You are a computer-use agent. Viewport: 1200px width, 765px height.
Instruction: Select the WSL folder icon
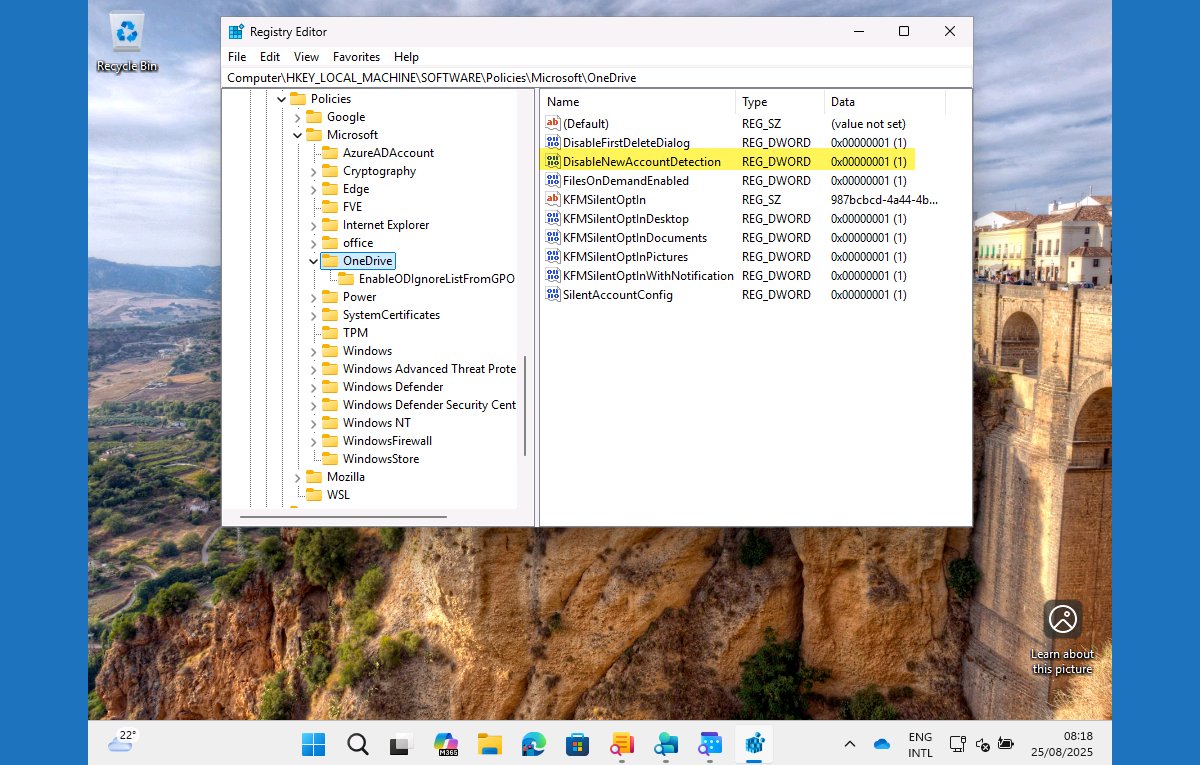pos(313,495)
